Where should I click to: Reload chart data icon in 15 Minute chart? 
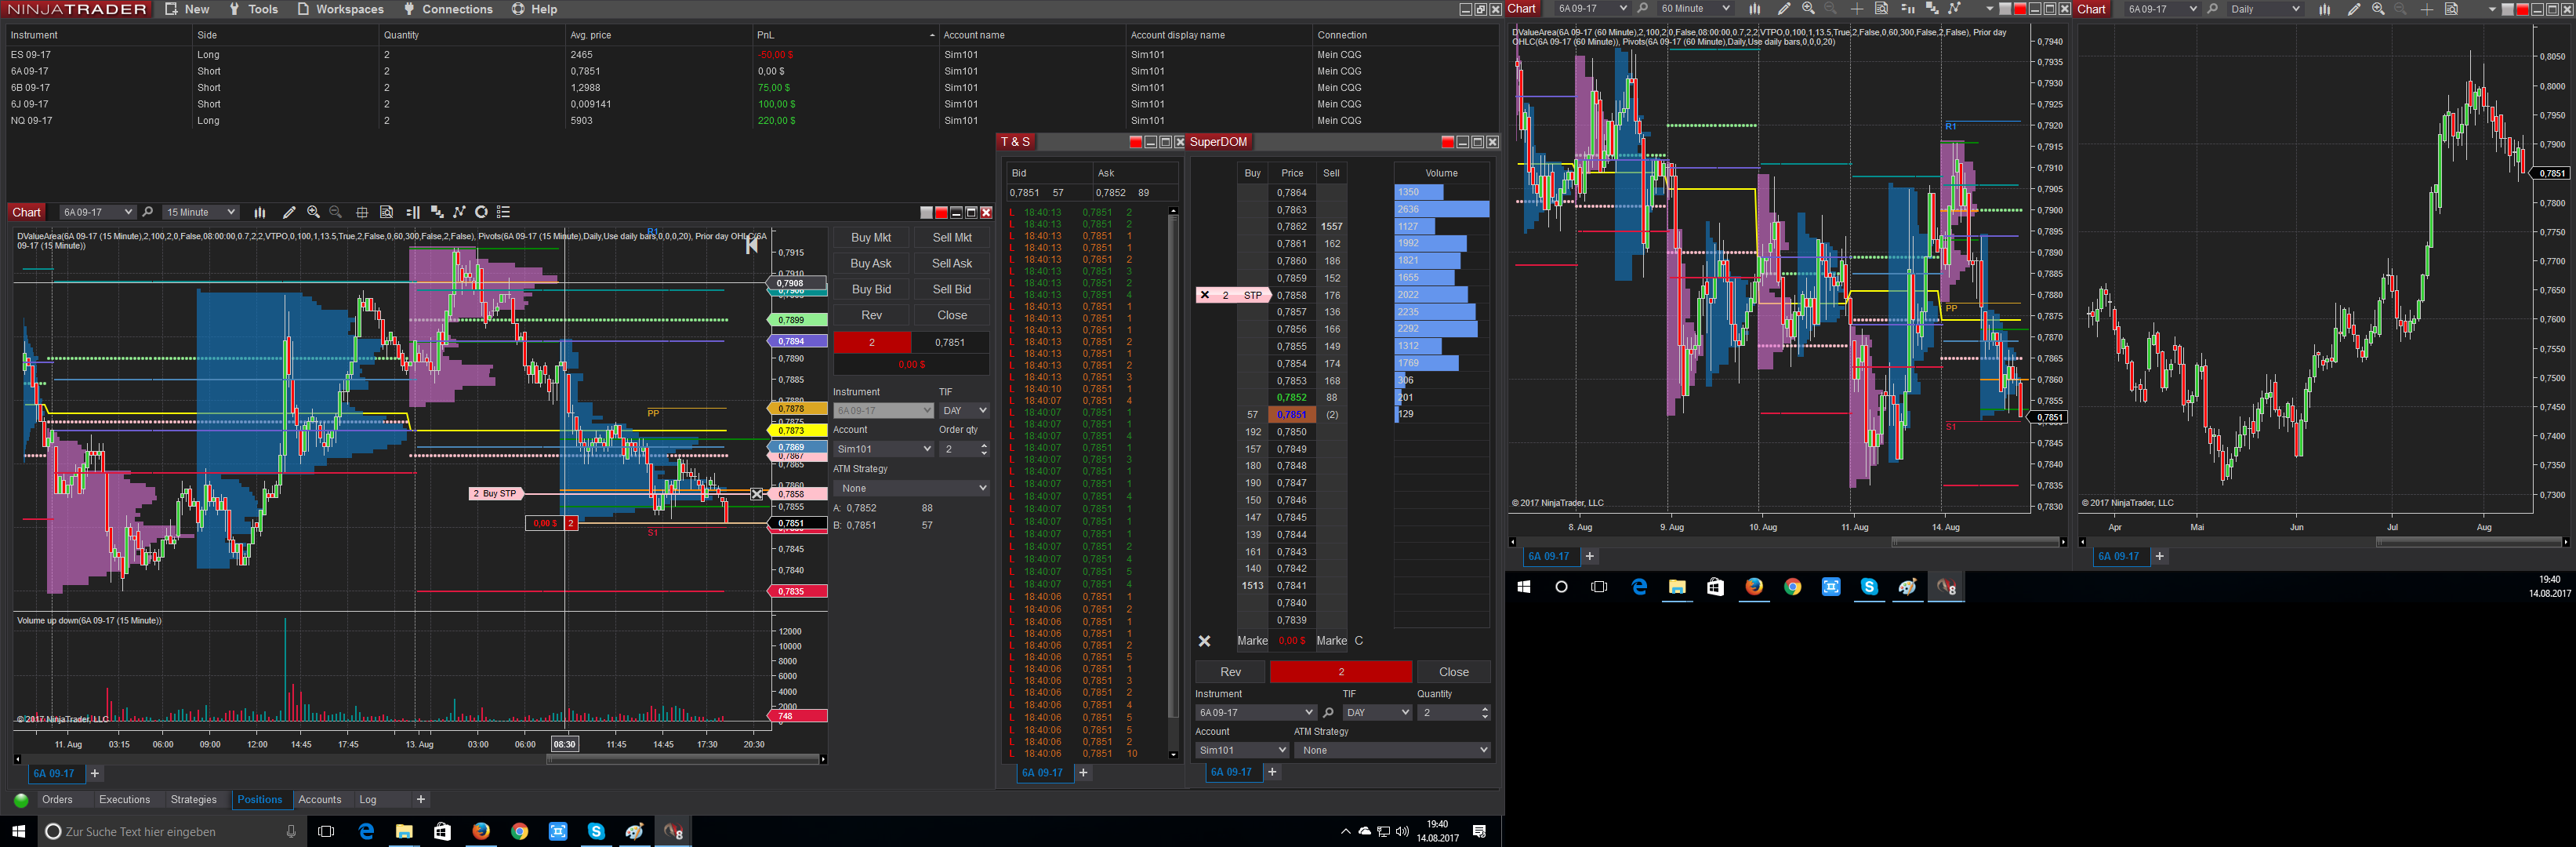pos(481,212)
